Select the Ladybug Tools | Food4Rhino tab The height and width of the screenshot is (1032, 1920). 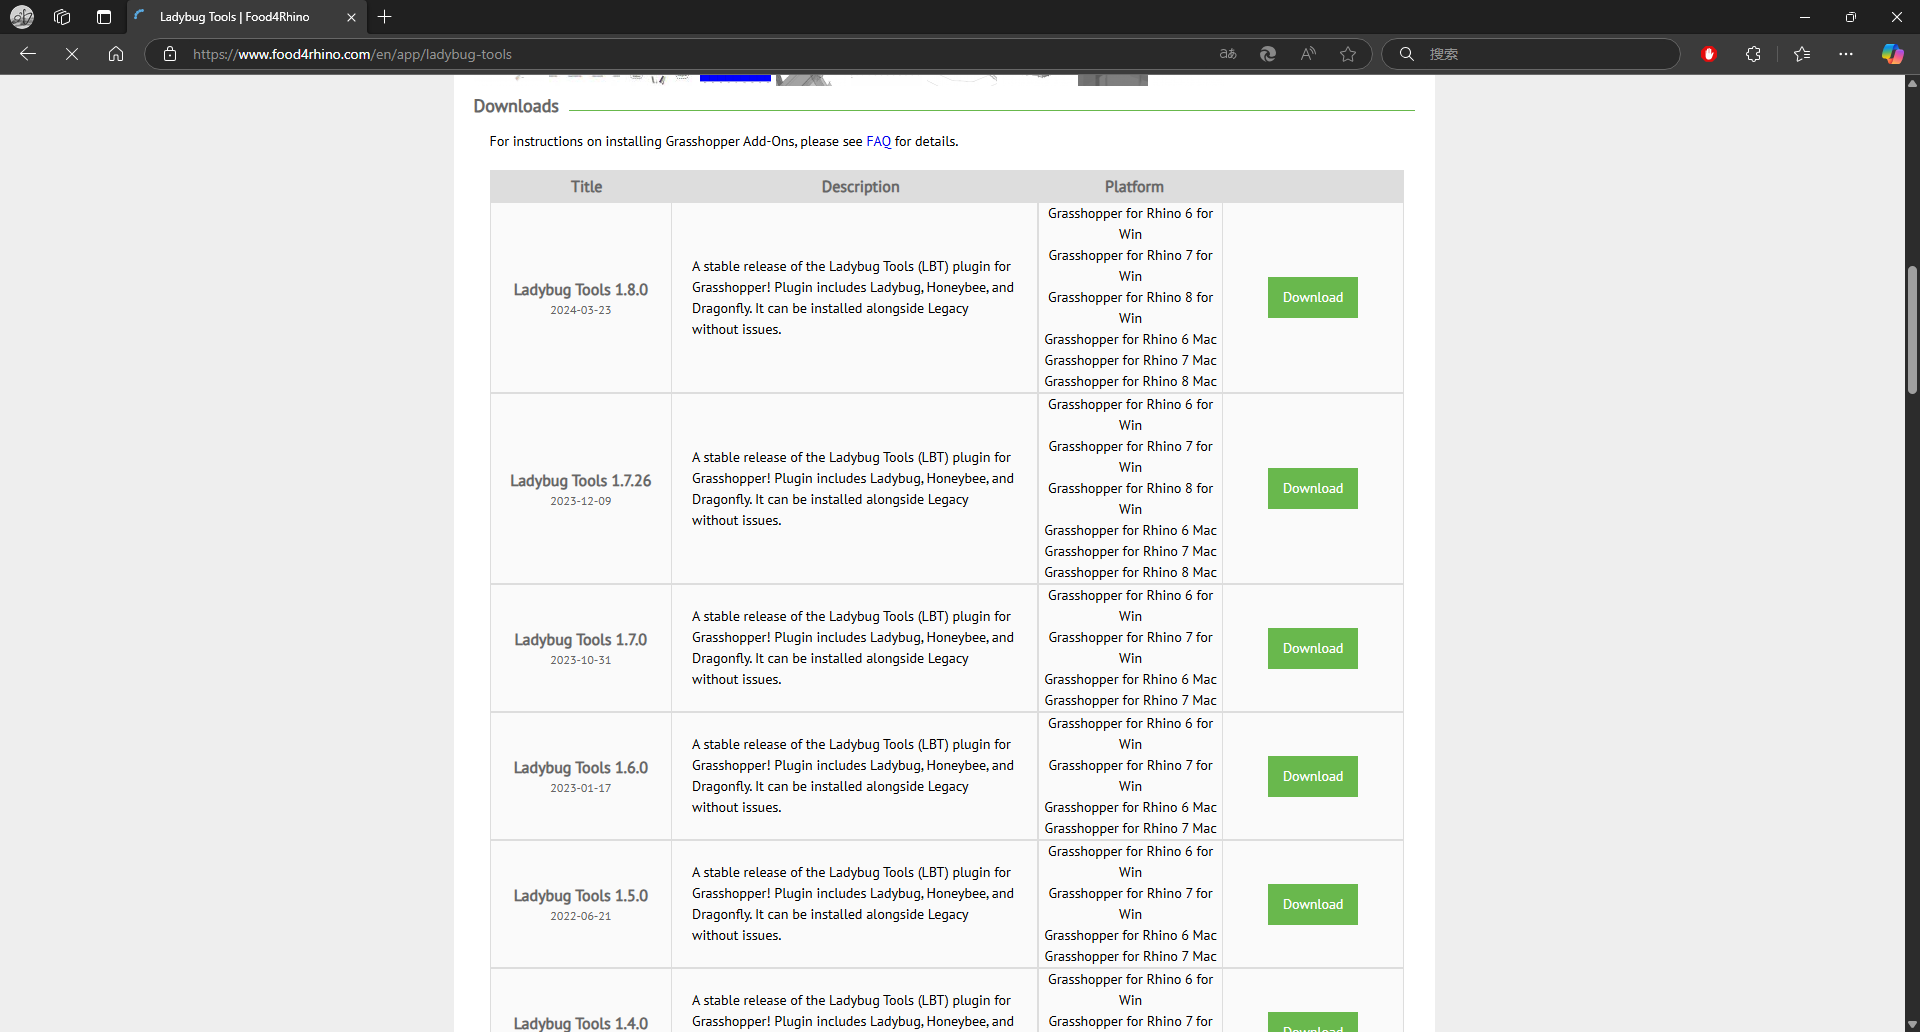tap(235, 17)
